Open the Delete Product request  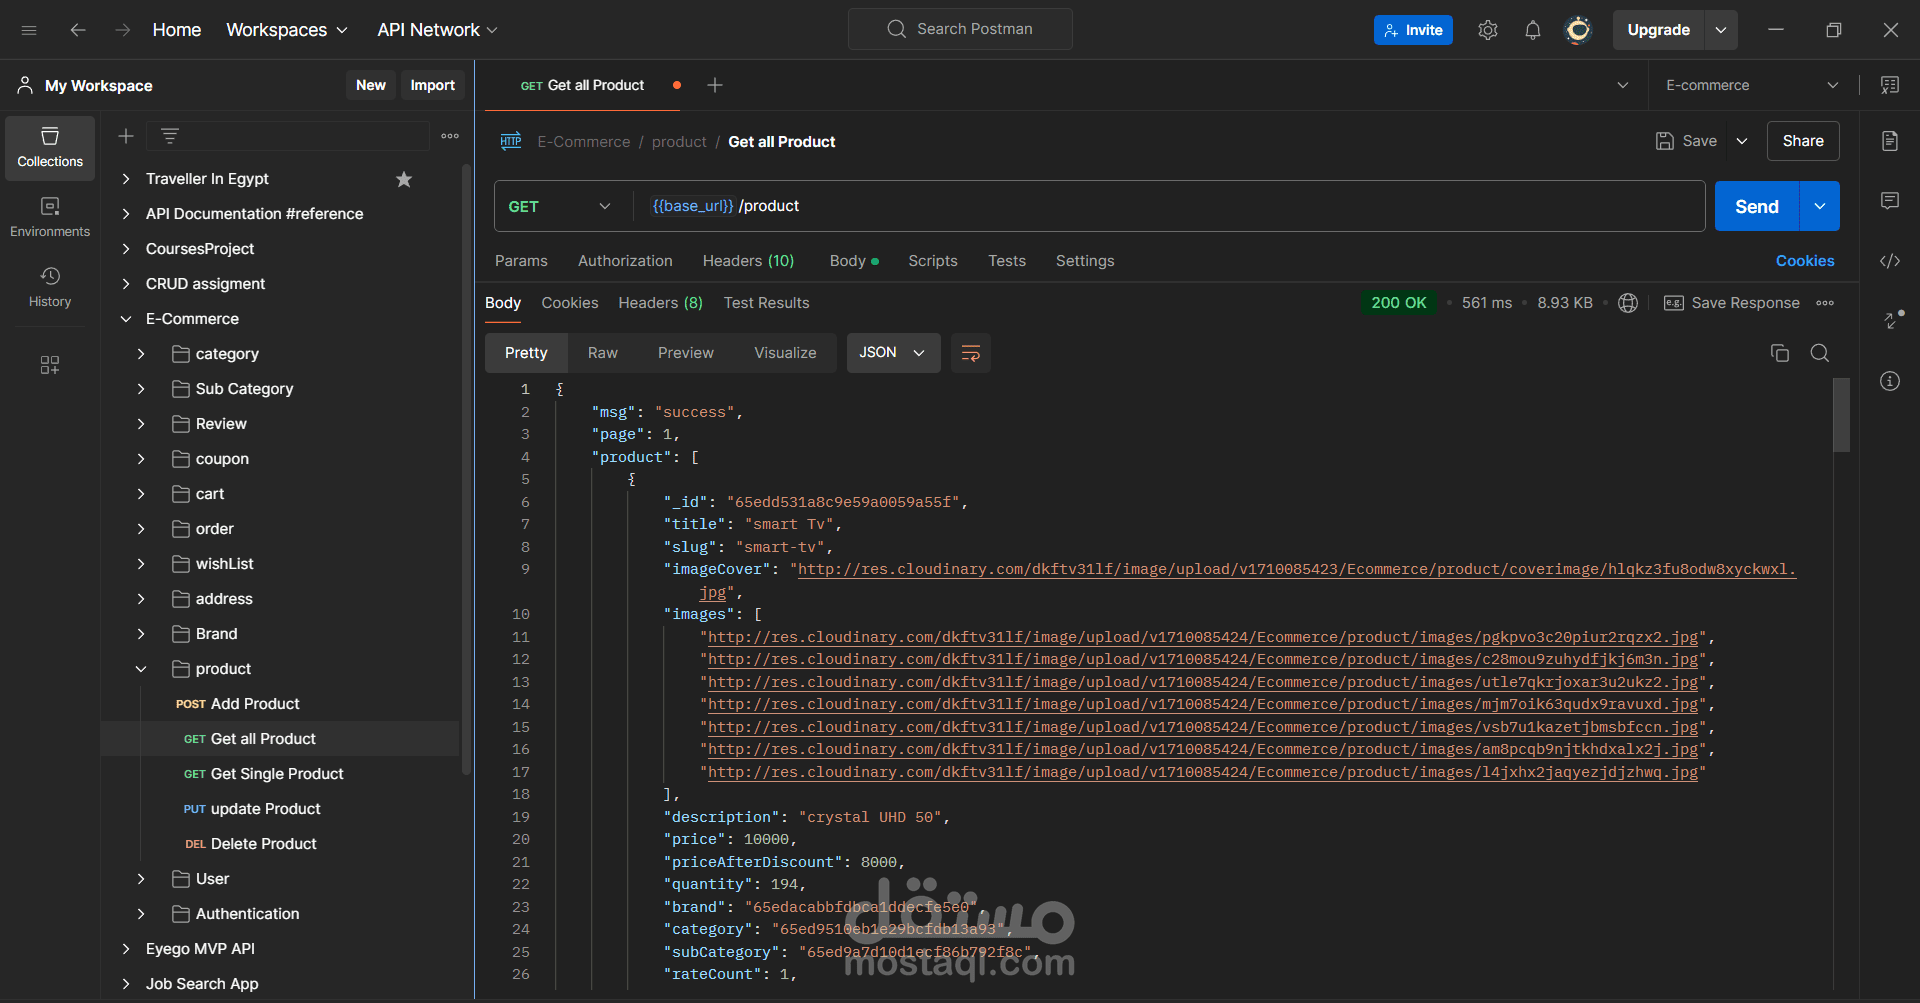[x=251, y=844]
